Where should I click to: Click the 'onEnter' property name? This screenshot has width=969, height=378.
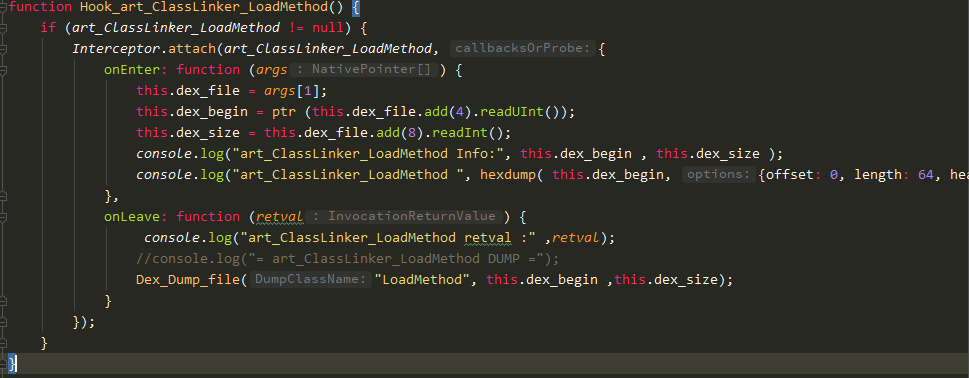(x=132, y=70)
